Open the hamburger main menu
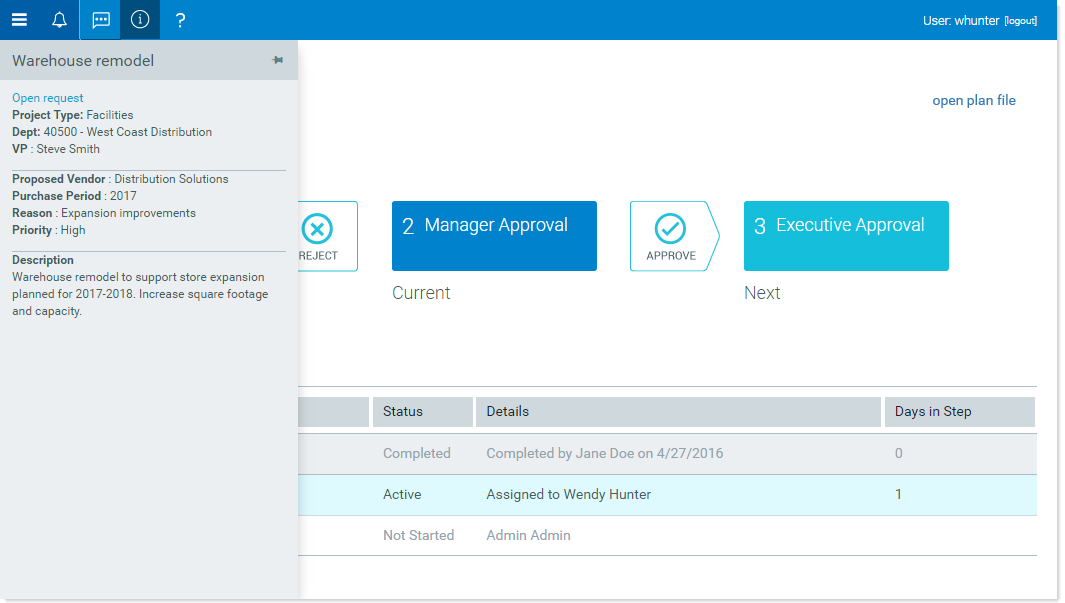This screenshot has width=1065, height=603. [20, 20]
